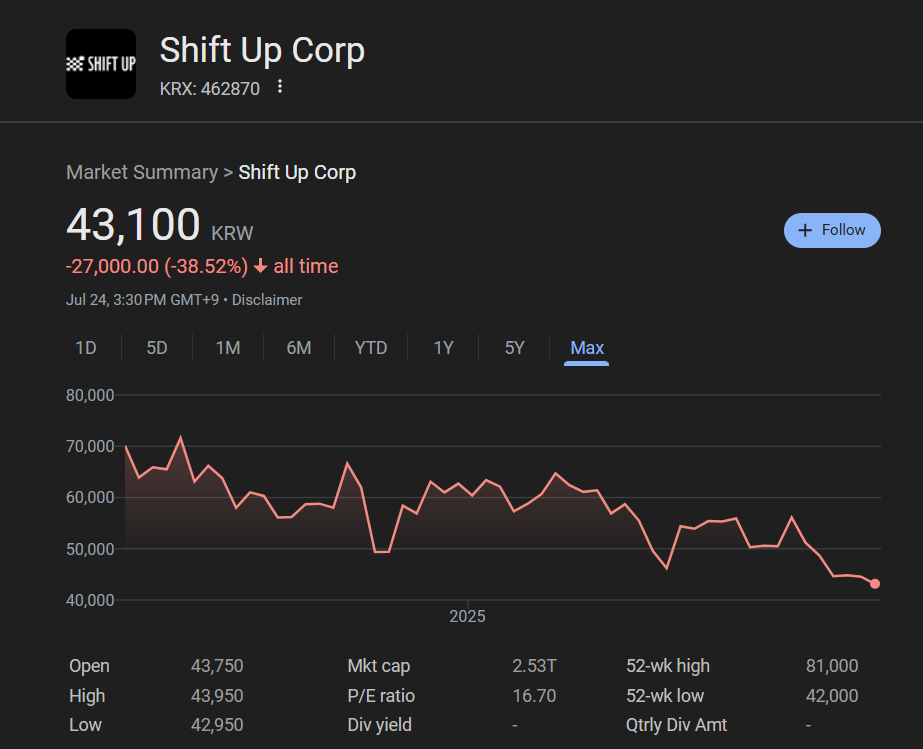Viewport: 923px width, 749px height.
Task: Show year-to-date YTD chart
Action: [371, 348]
